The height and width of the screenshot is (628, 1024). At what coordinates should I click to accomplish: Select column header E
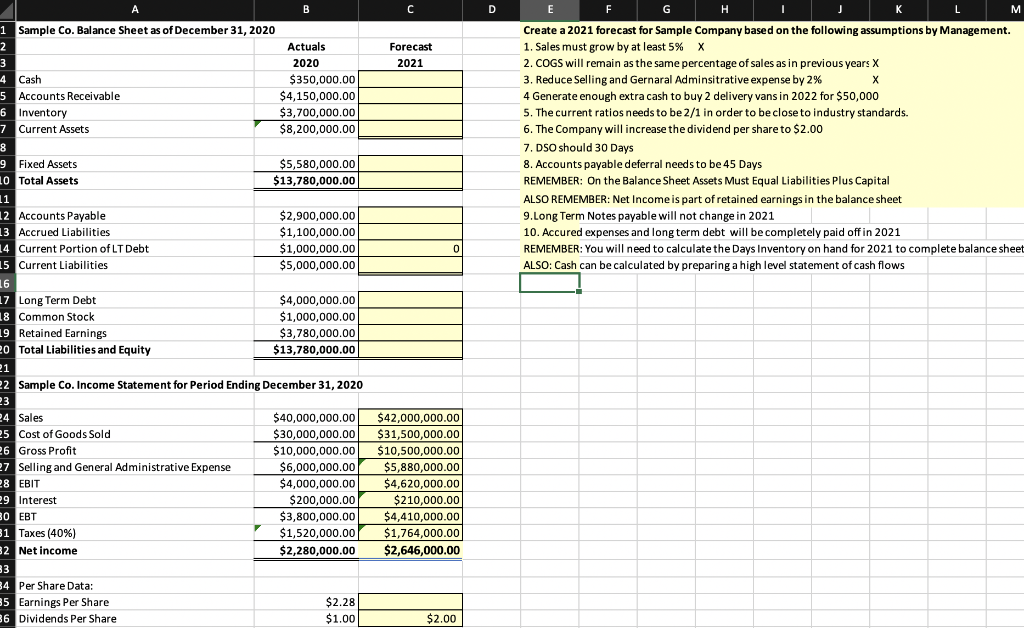(550, 9)
